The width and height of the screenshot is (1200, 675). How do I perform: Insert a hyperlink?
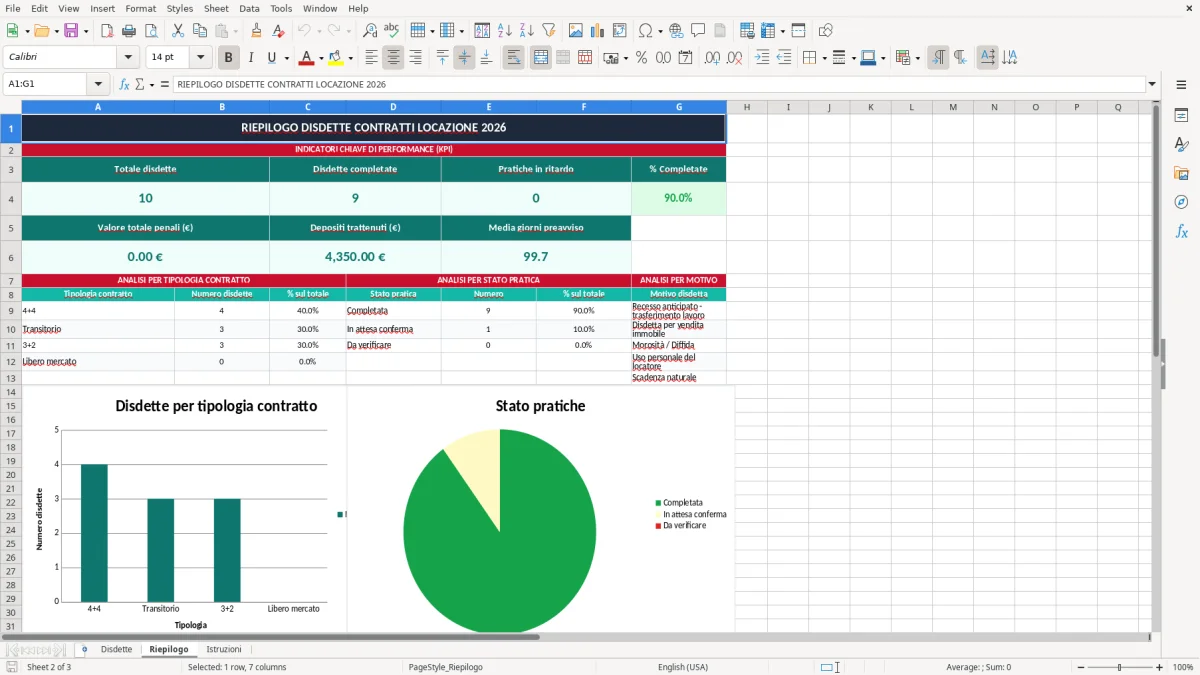676,31
